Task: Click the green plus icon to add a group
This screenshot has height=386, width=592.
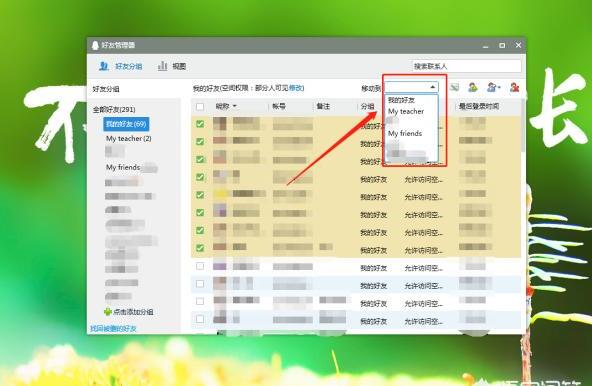Action: coord(108,312)
